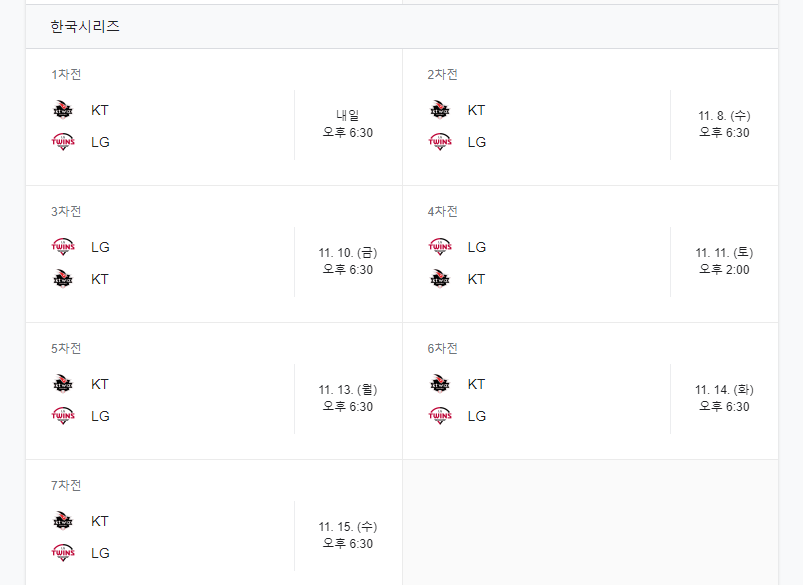Screen dimensions: 803x585
Task: Click the LG Twins logo in Game 7
Action: point(62,553)
